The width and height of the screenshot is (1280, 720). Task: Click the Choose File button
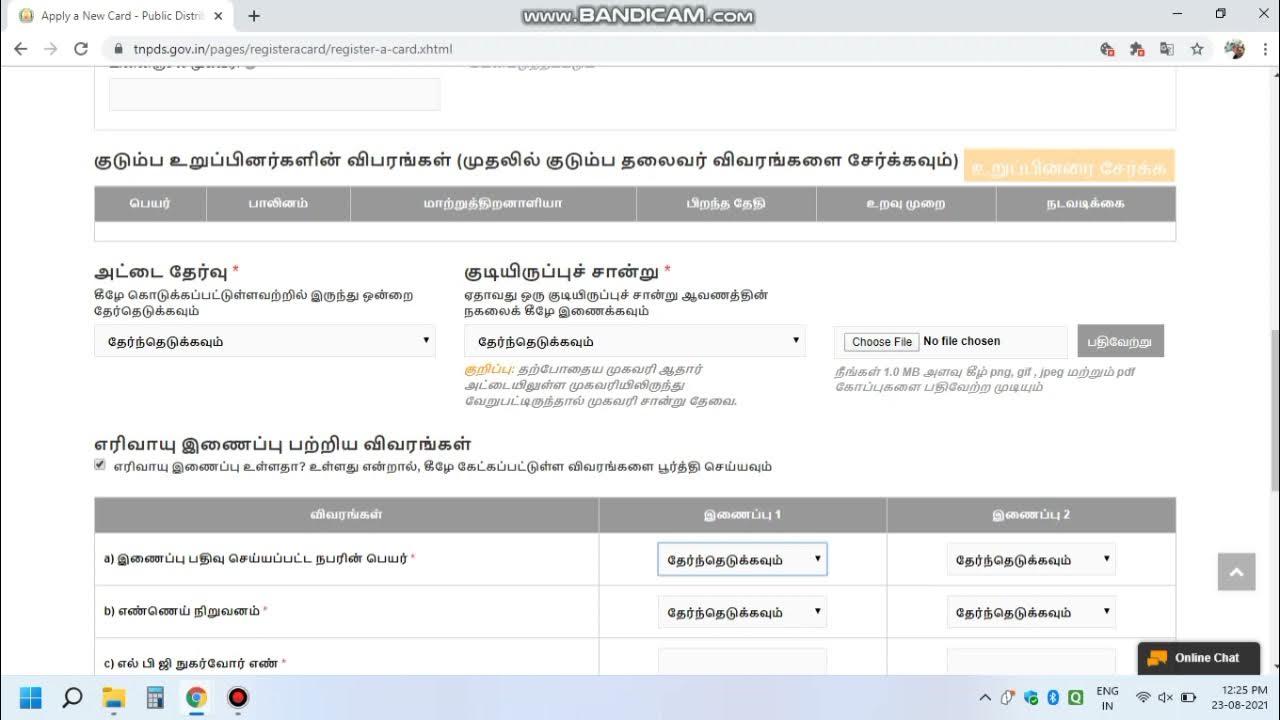[882, 342]
